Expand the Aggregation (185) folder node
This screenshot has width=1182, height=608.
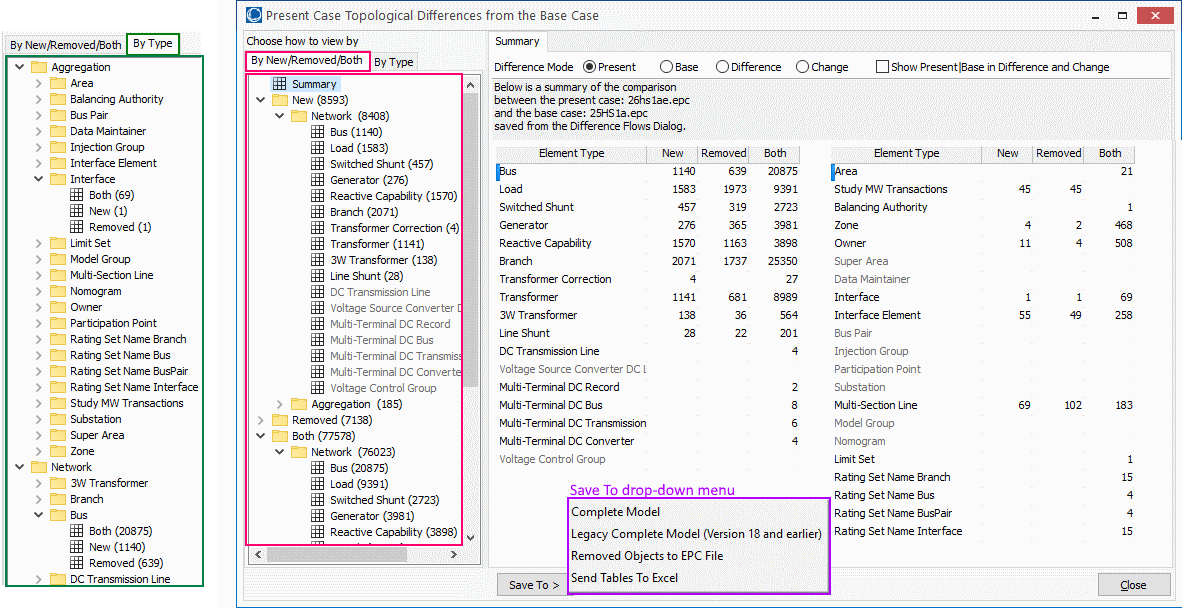(x=279, y=405)
